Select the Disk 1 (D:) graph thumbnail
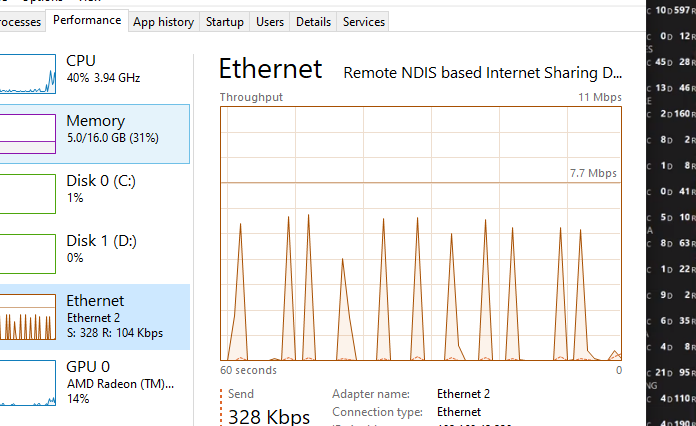The image size is (696, 426). click(28, 254)
